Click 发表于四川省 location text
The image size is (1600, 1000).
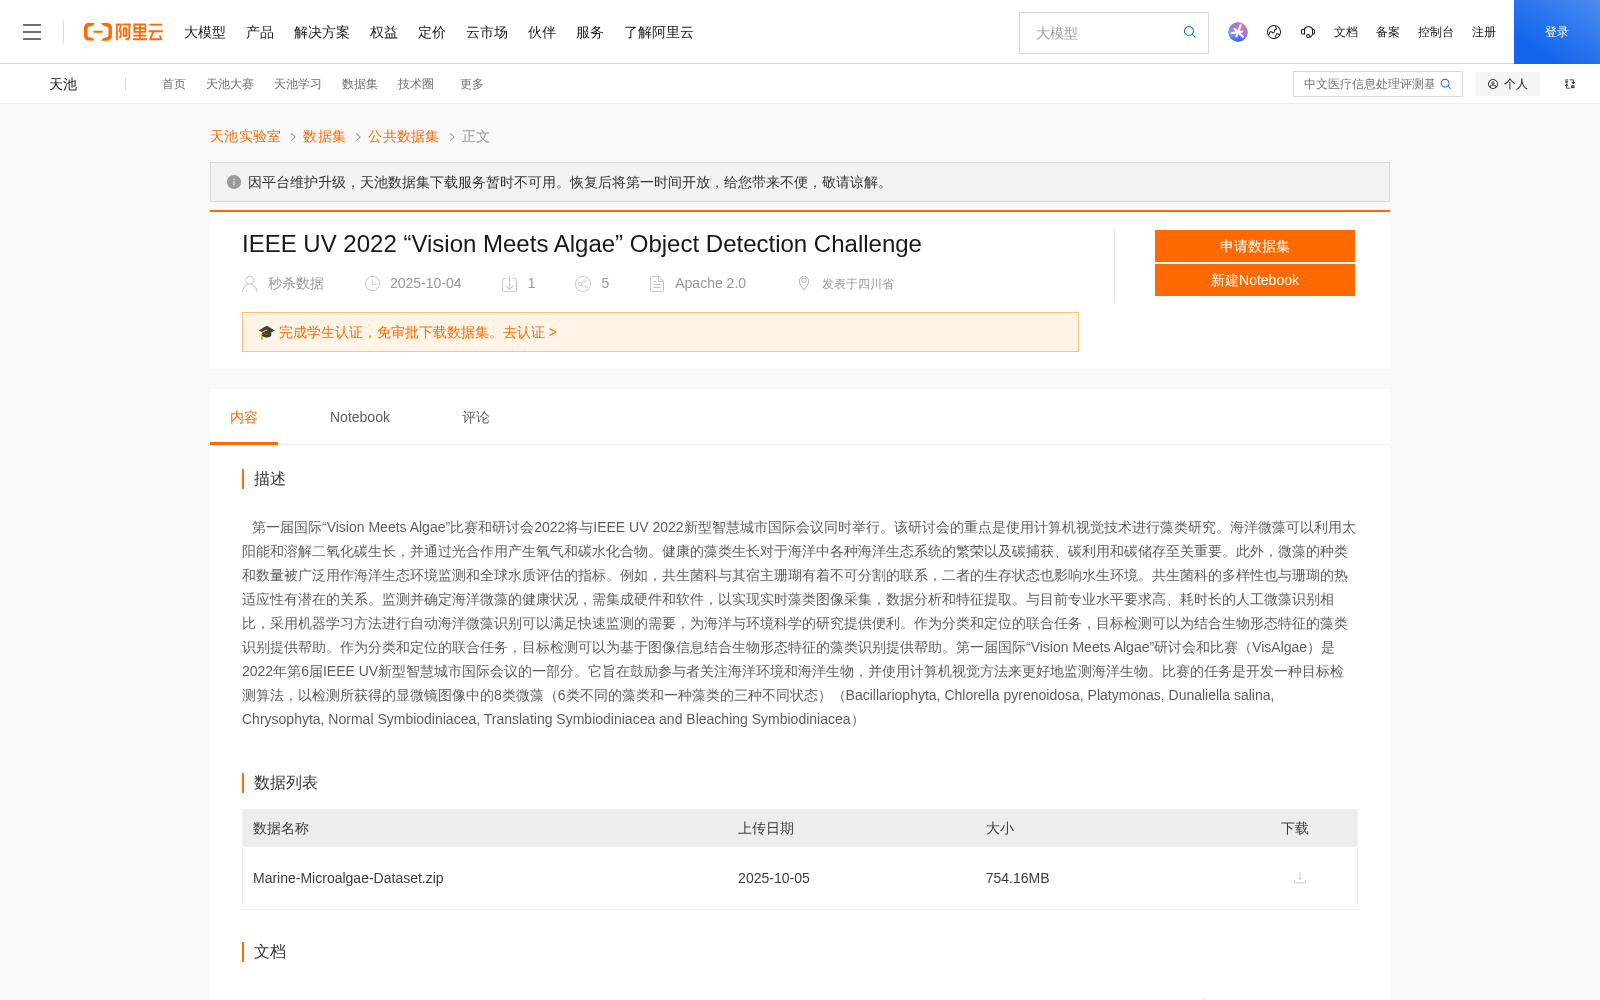pos(858,284)
